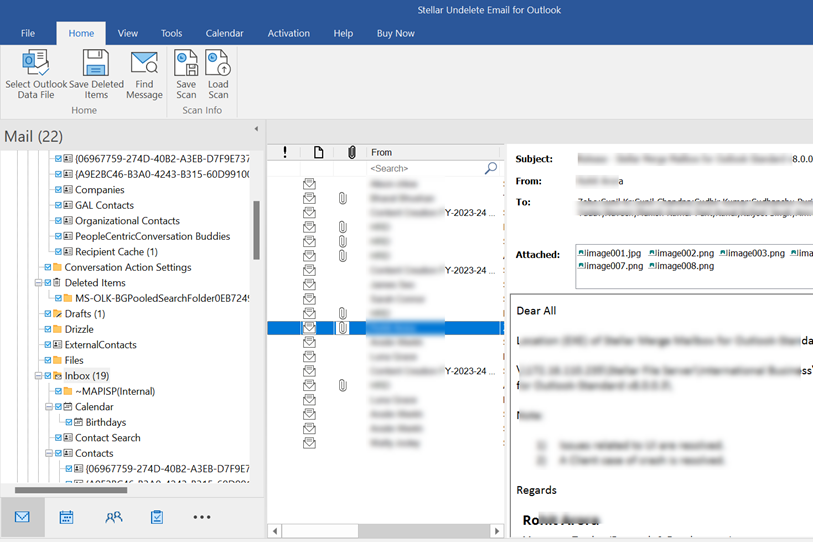Click the Deleted Items trash folder icon
813x542 pixels.
58,283
